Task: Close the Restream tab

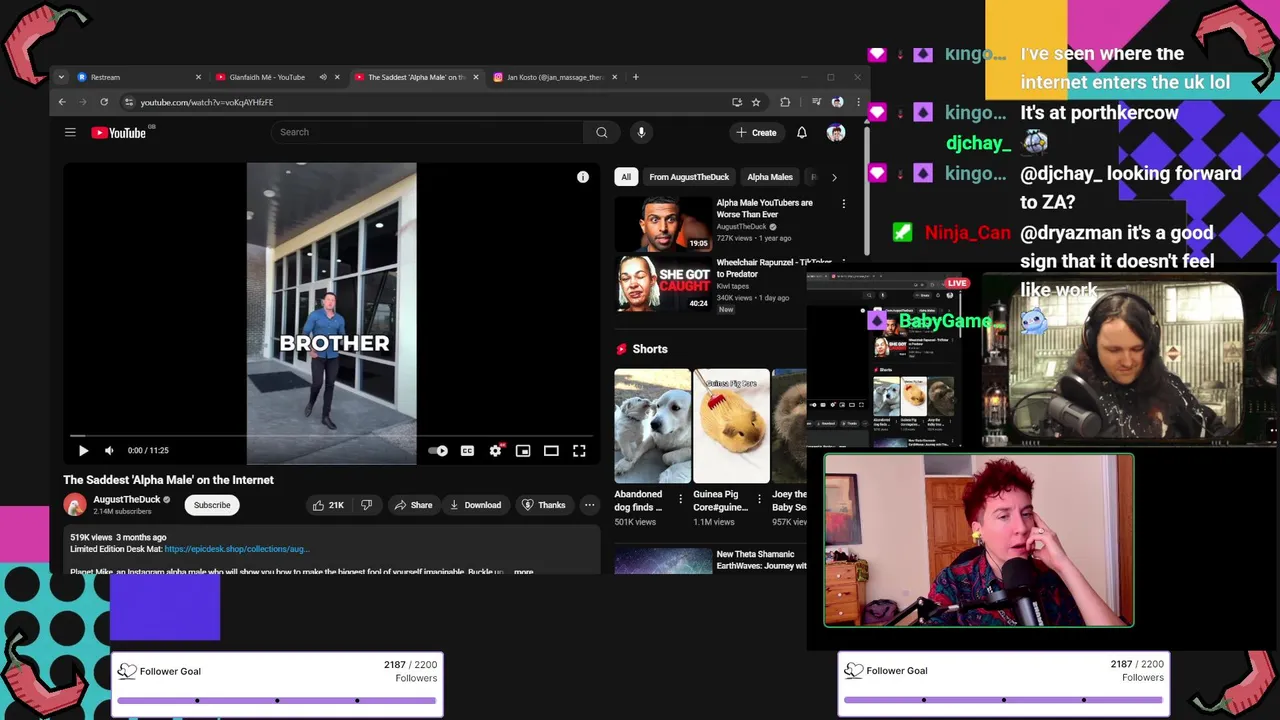Action: [198, 77]
